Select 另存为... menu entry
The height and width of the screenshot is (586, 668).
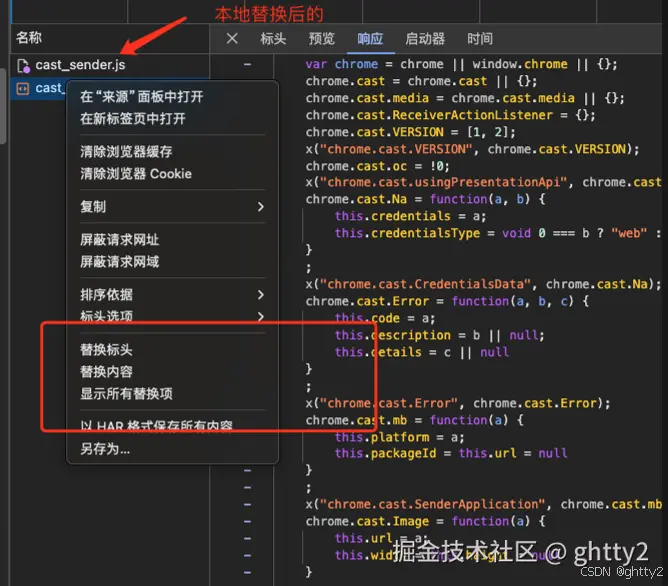pos(105,448)
